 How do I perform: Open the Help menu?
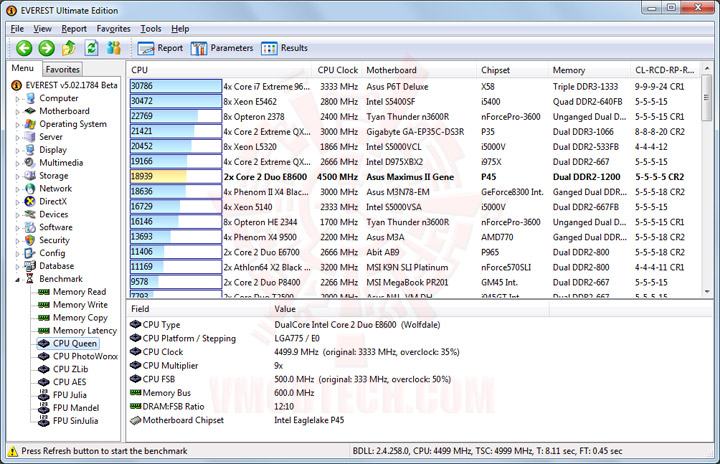click(x=180, y=28)
